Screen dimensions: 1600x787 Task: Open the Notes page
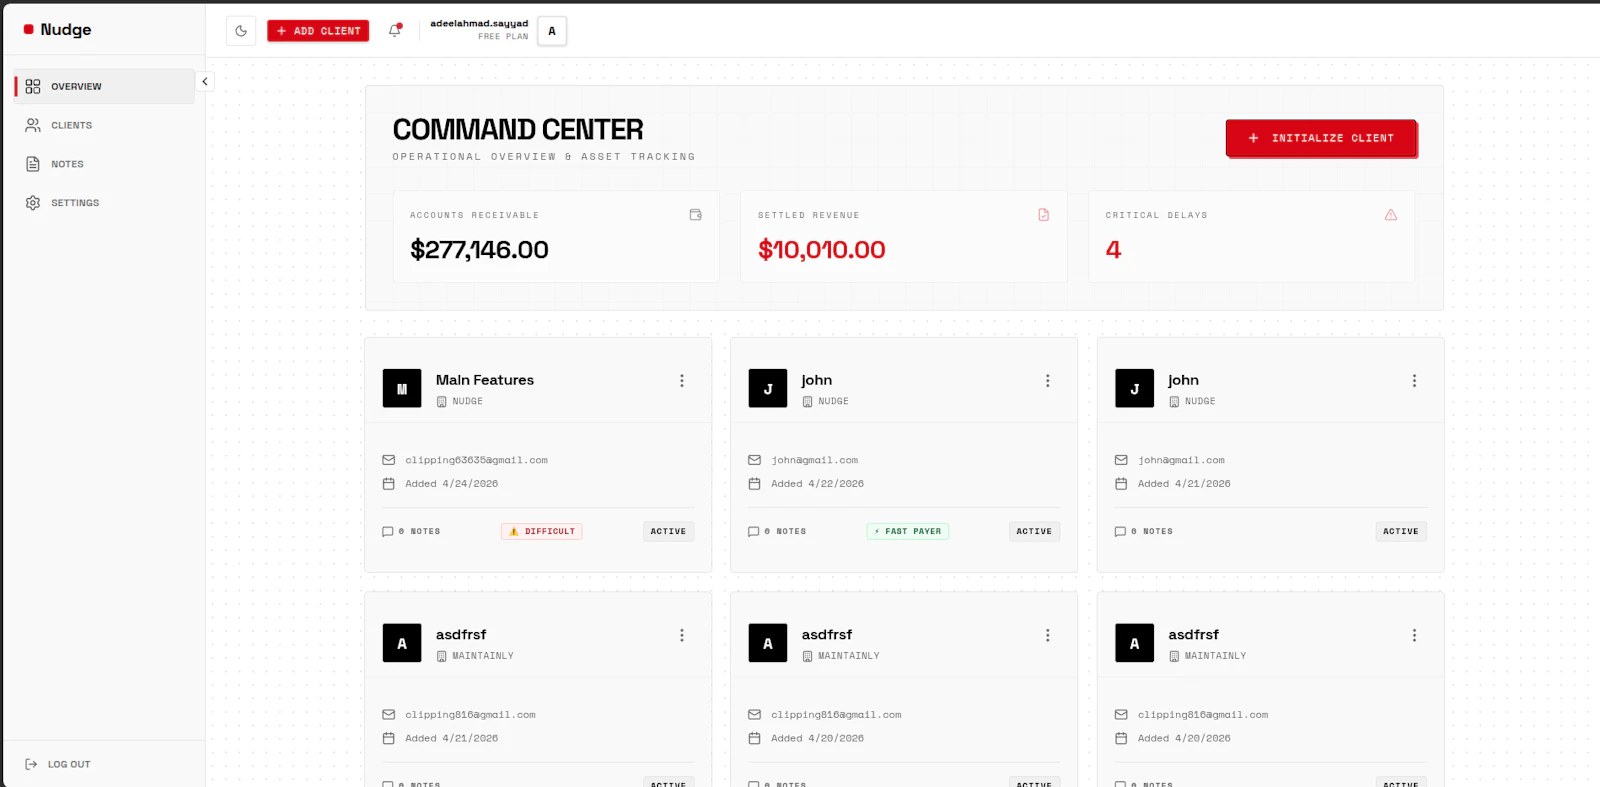click(104, 164)
